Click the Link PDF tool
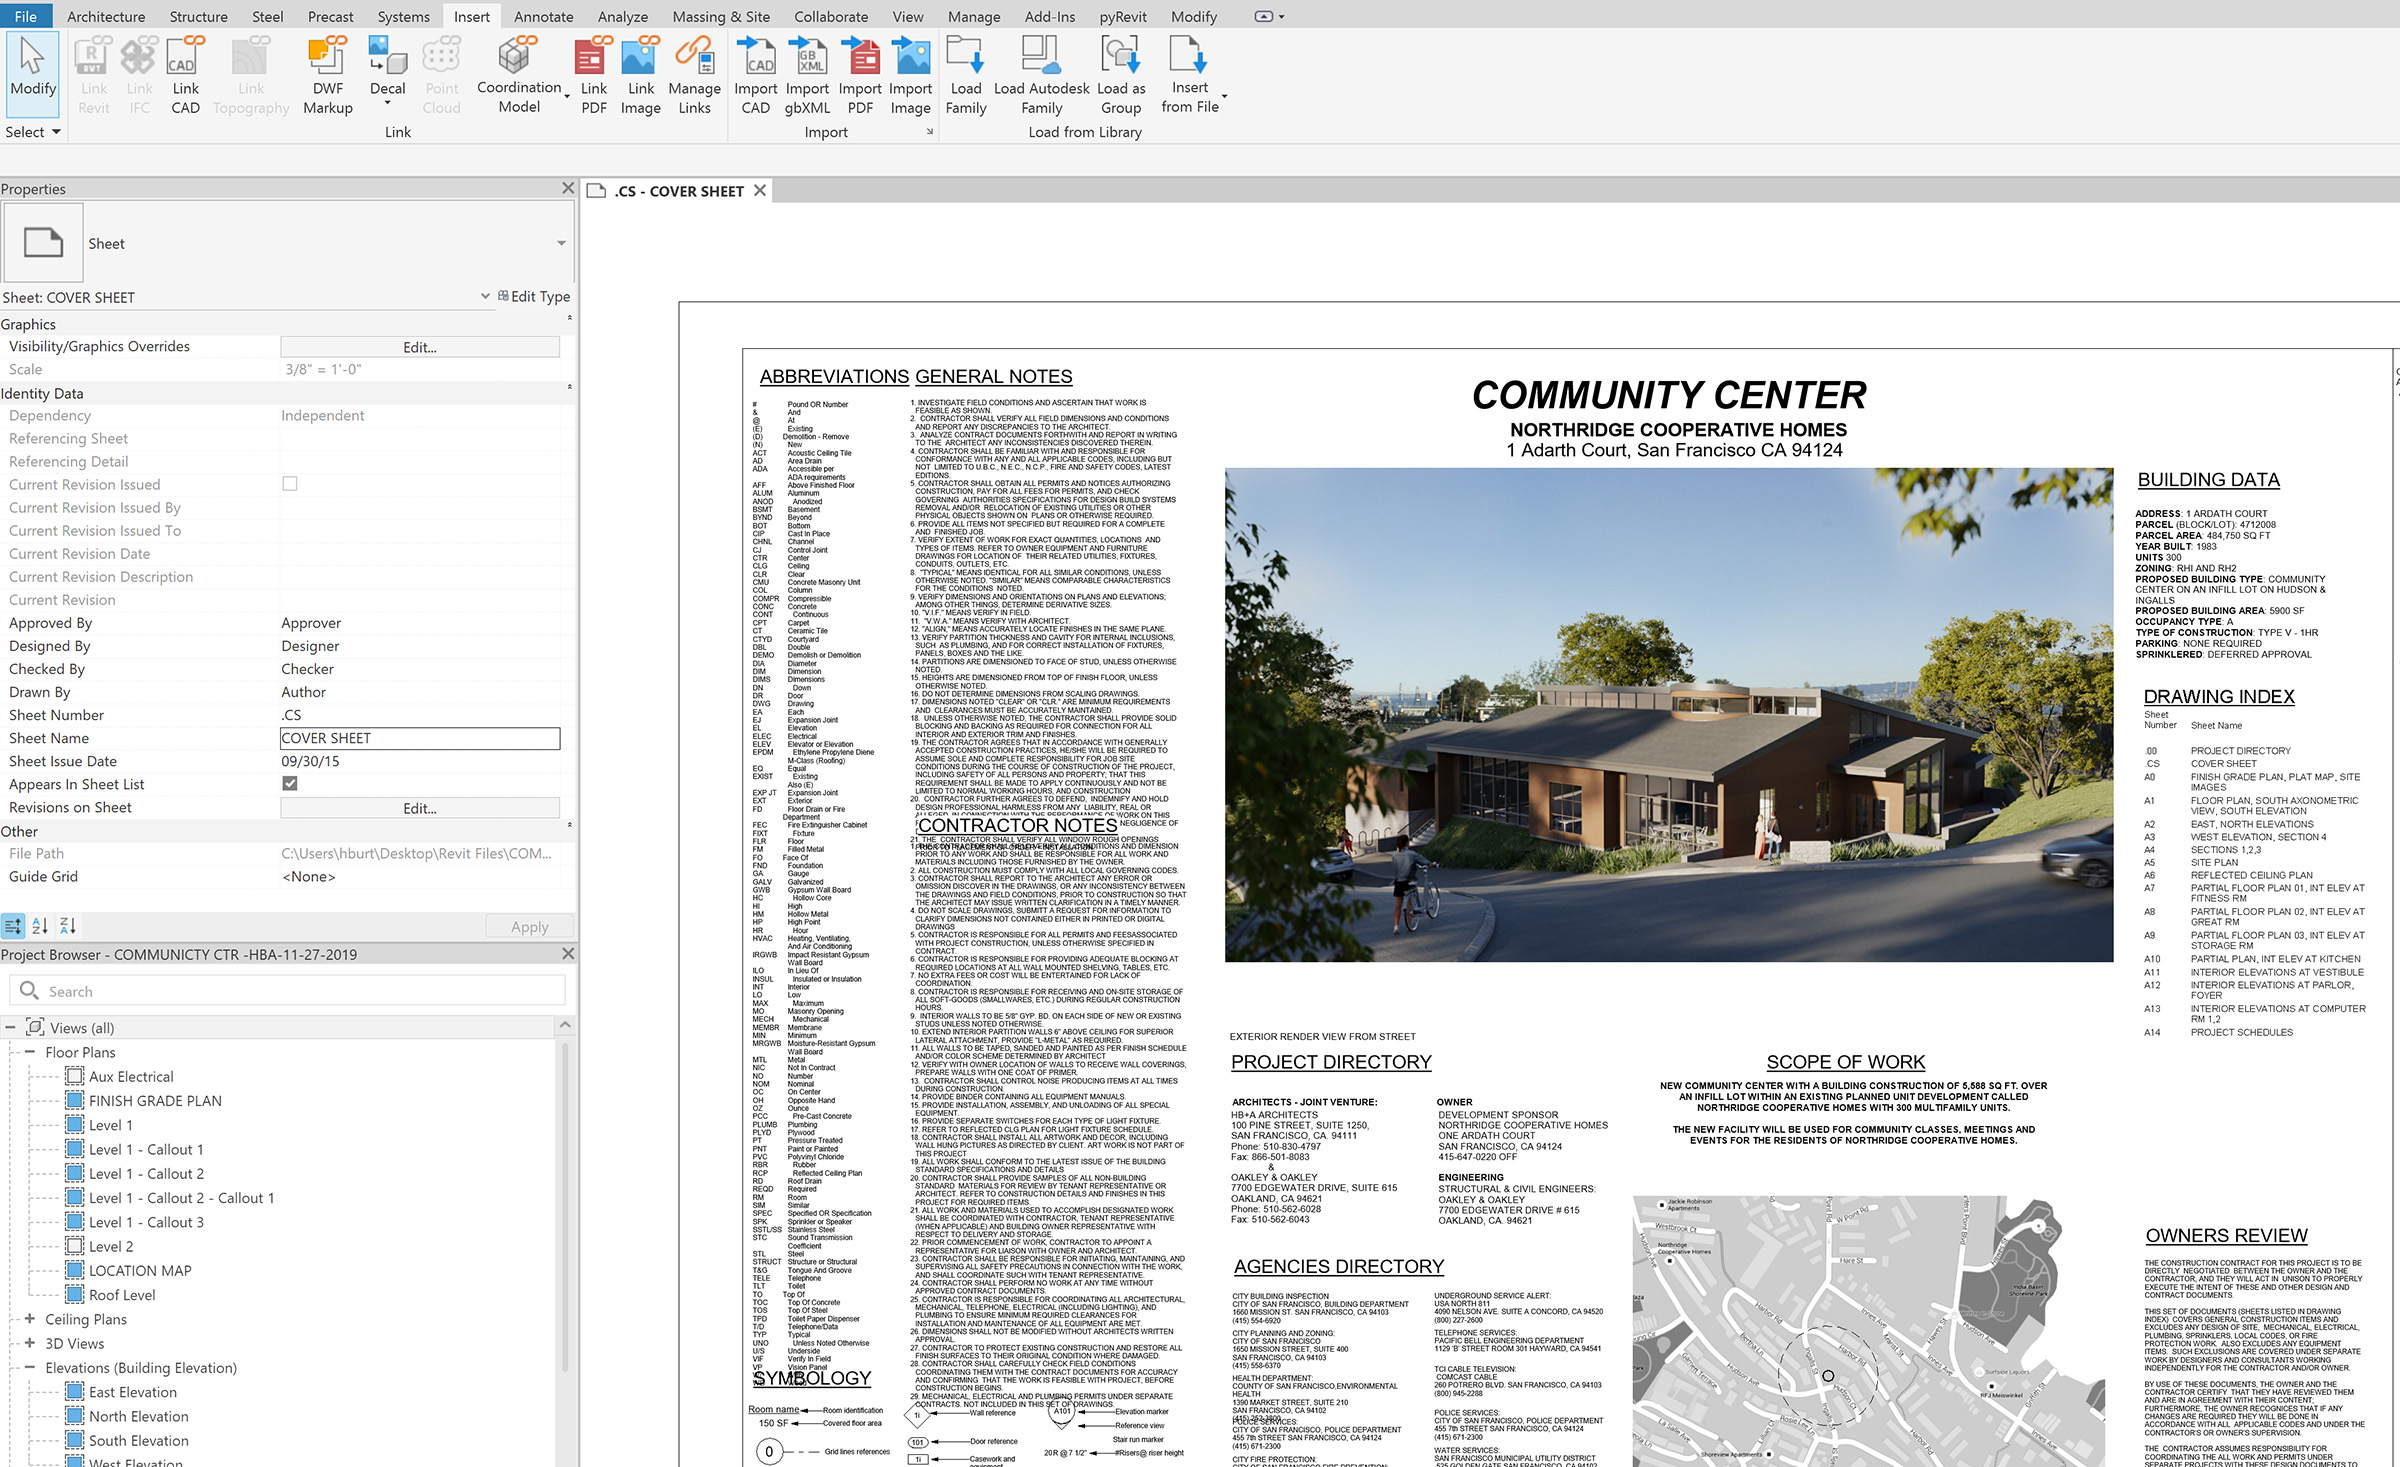Image resolution: width=2400 pixels, height=1467 pixels. point(594,76)
